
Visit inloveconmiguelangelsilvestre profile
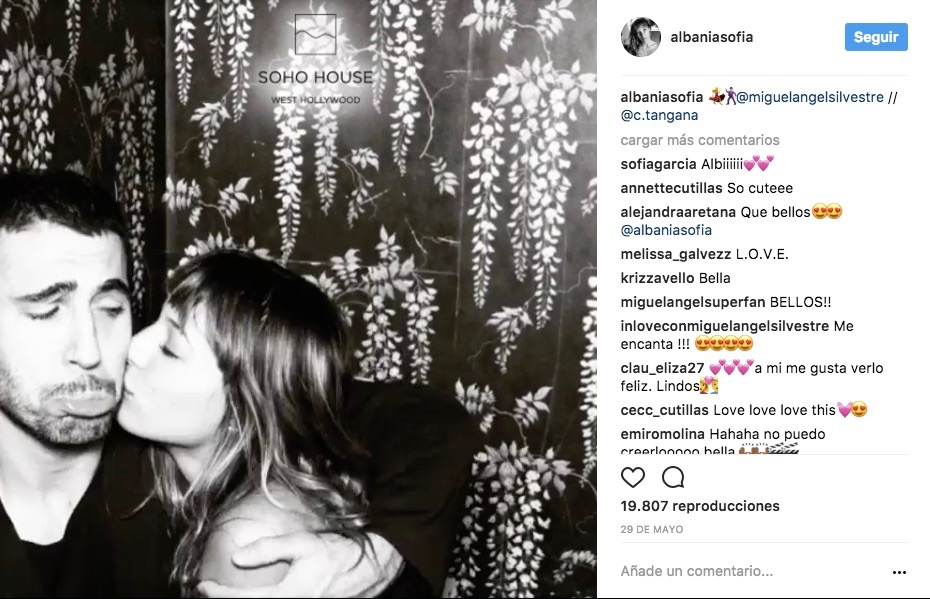point(725,326)
